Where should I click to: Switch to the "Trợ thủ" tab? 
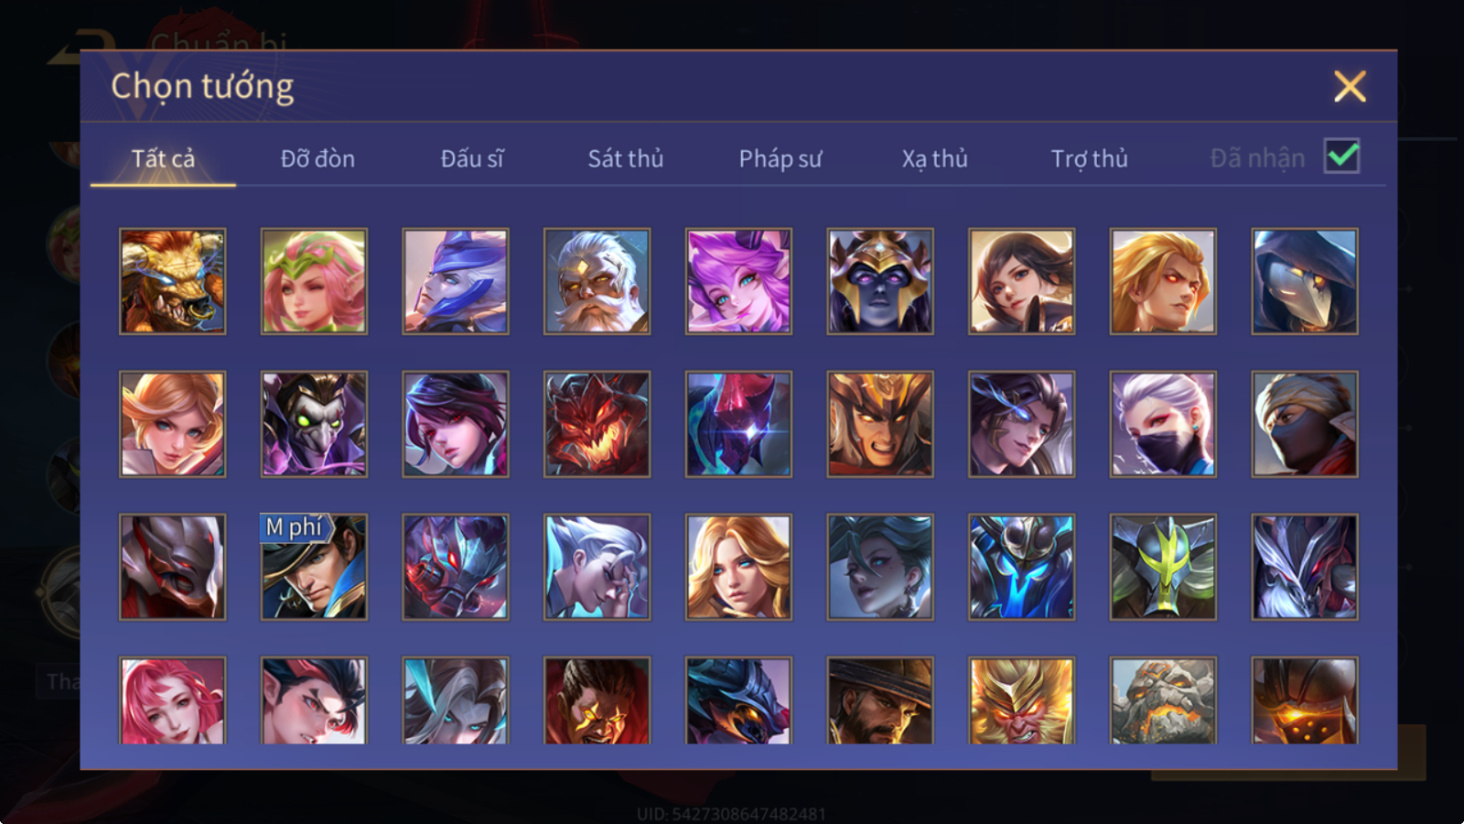(1089, 158)
